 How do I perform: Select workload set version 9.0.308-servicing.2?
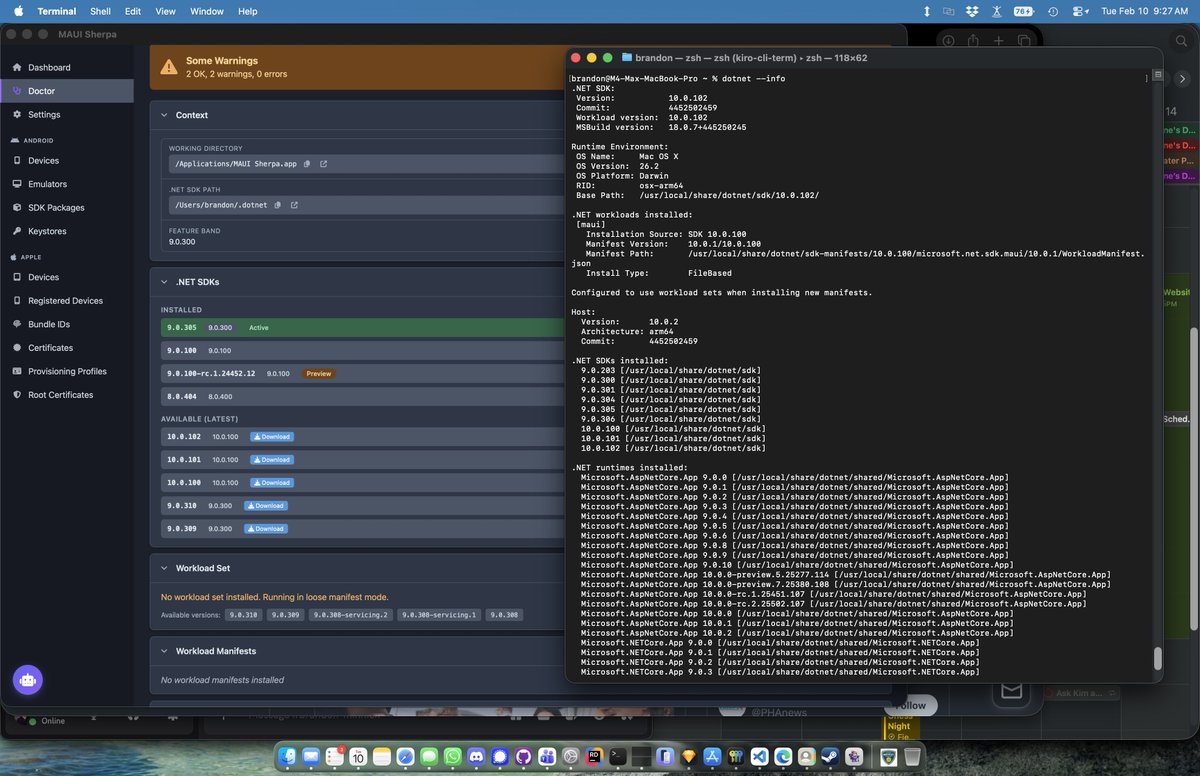[351, 615]
